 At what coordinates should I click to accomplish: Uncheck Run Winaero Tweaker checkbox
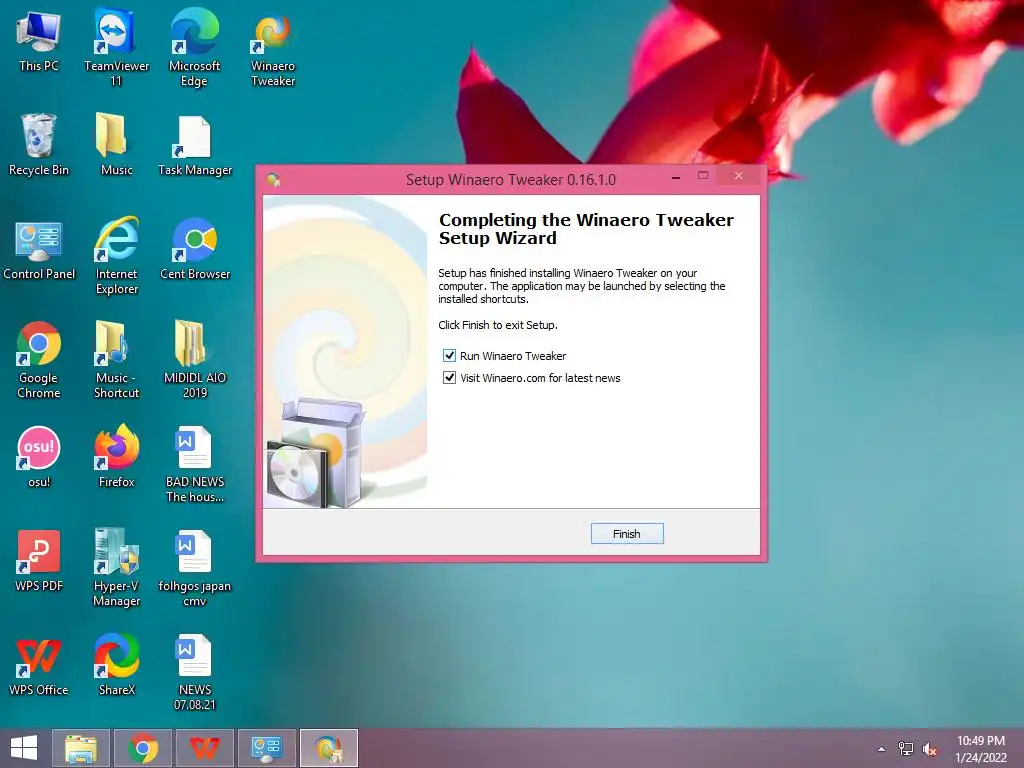tap(449, 356)
